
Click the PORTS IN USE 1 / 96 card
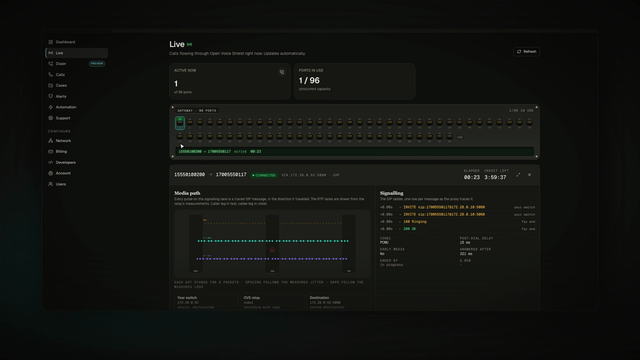click(354, 81)
